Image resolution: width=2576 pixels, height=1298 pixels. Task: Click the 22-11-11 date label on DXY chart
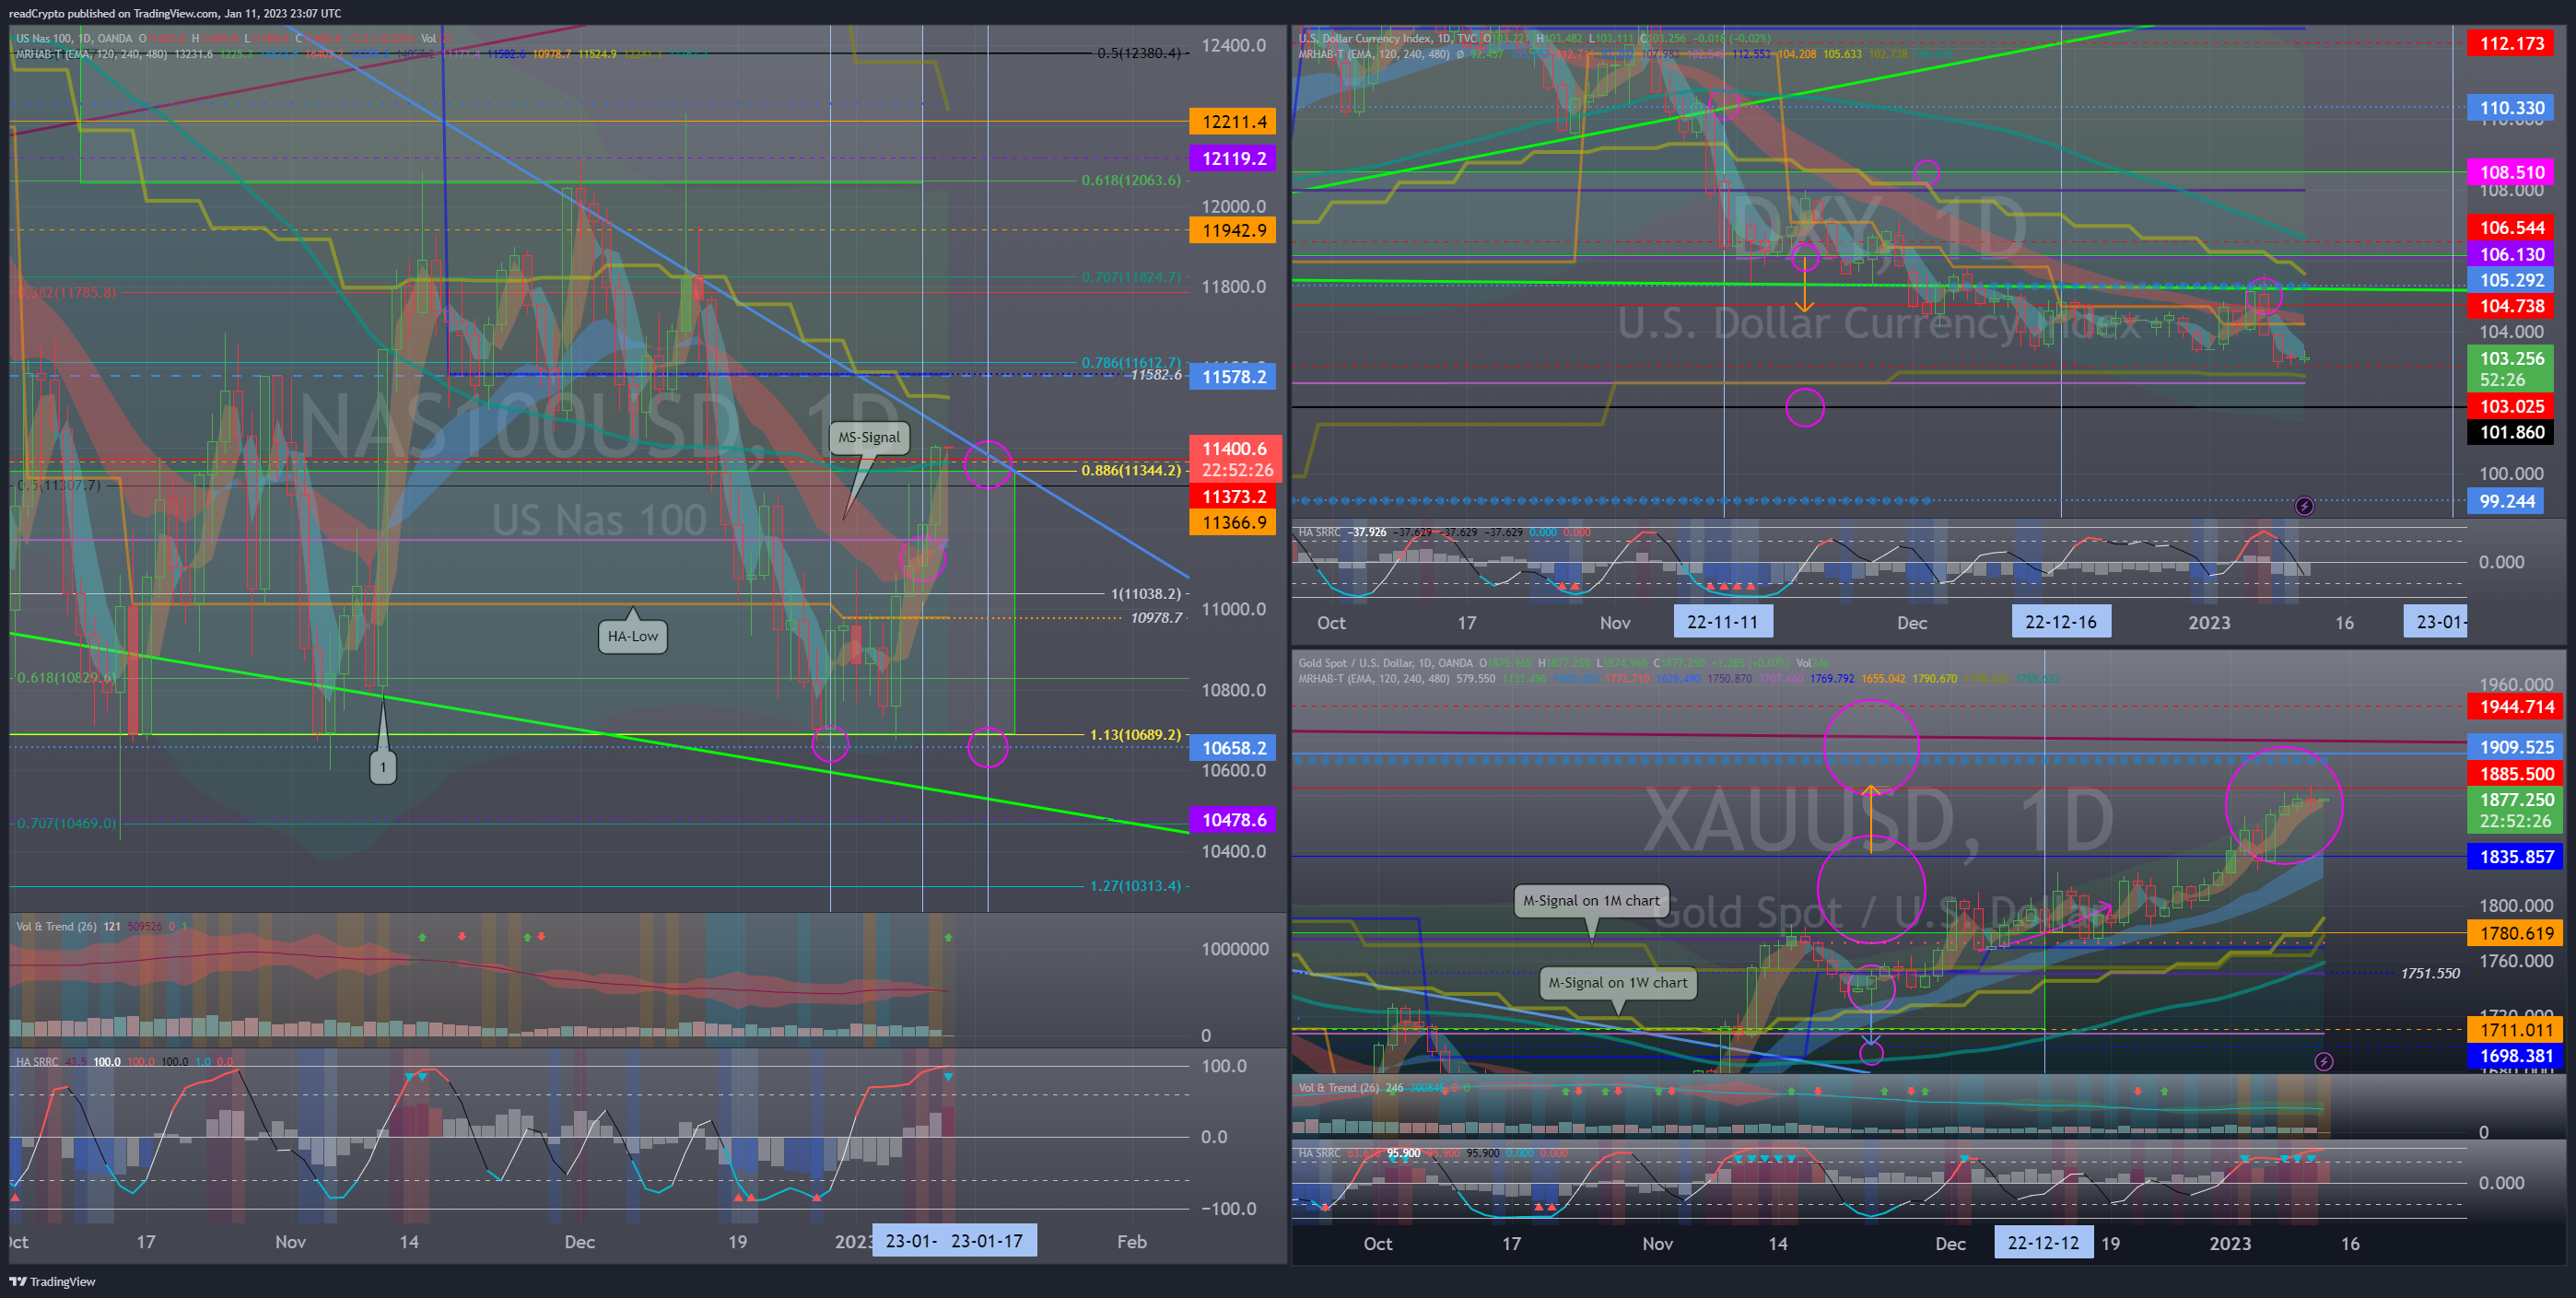[x=1723, y=622]
